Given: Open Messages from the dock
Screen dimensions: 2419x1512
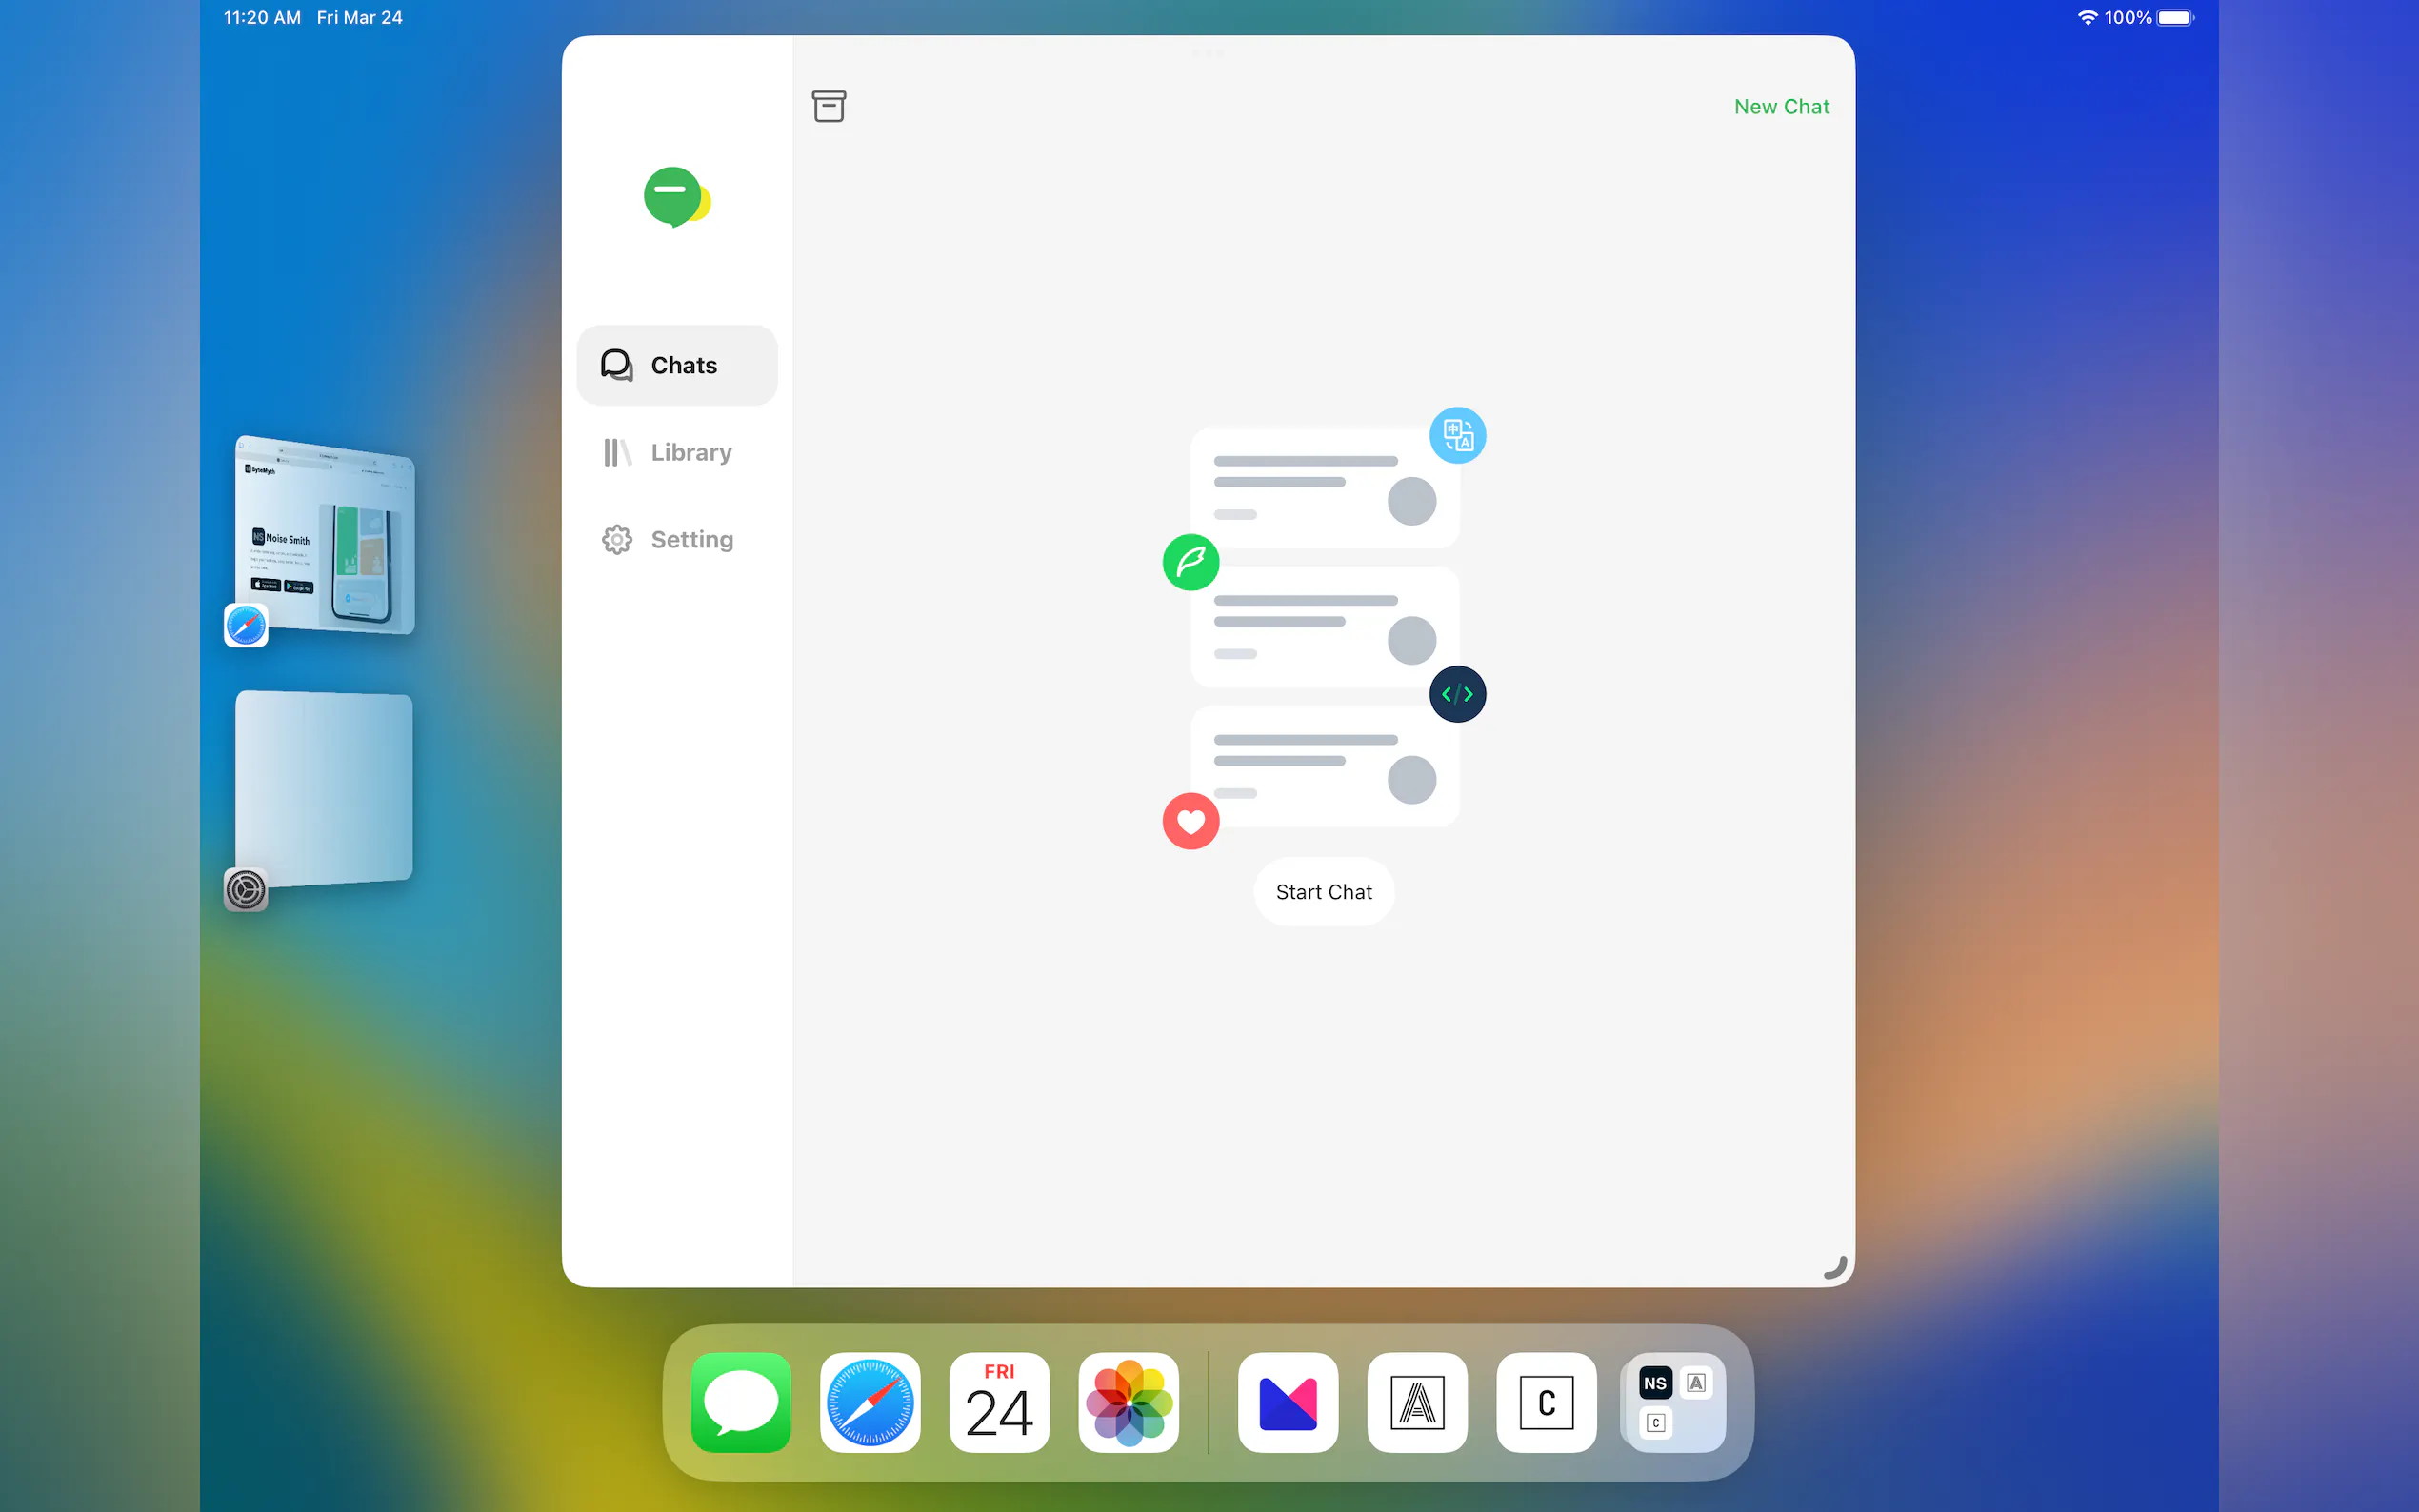Looking at the screenshot, I should click(741, 1402).
